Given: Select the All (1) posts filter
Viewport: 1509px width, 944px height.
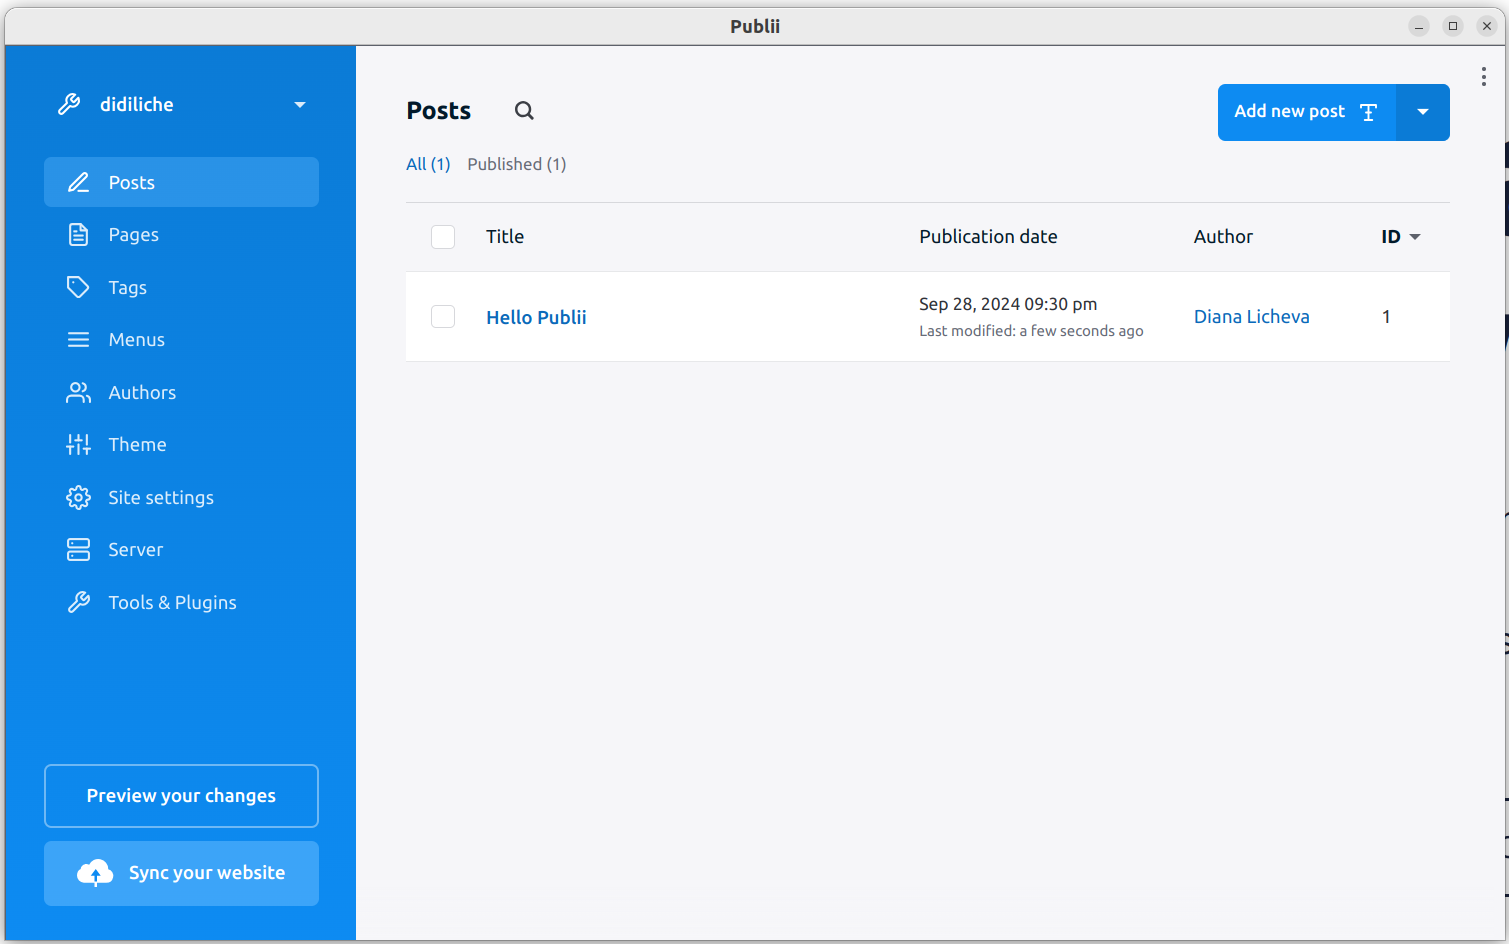Looking at the screenshot, I should 428,164.
